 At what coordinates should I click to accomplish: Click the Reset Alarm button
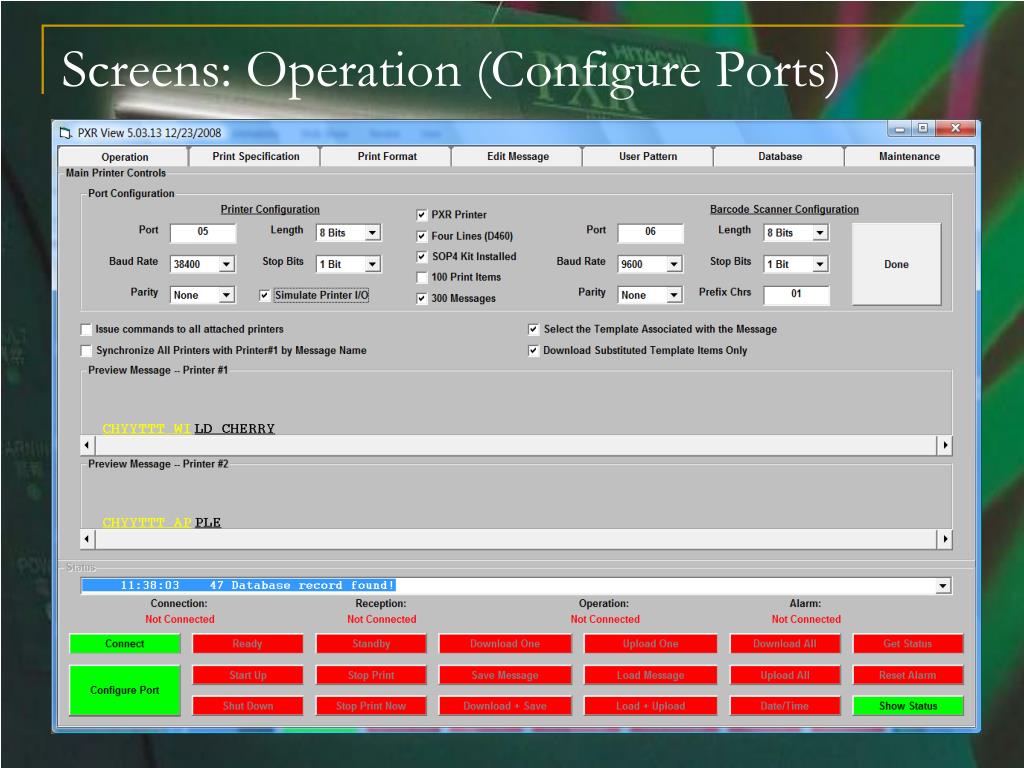(x=908, y=675)
